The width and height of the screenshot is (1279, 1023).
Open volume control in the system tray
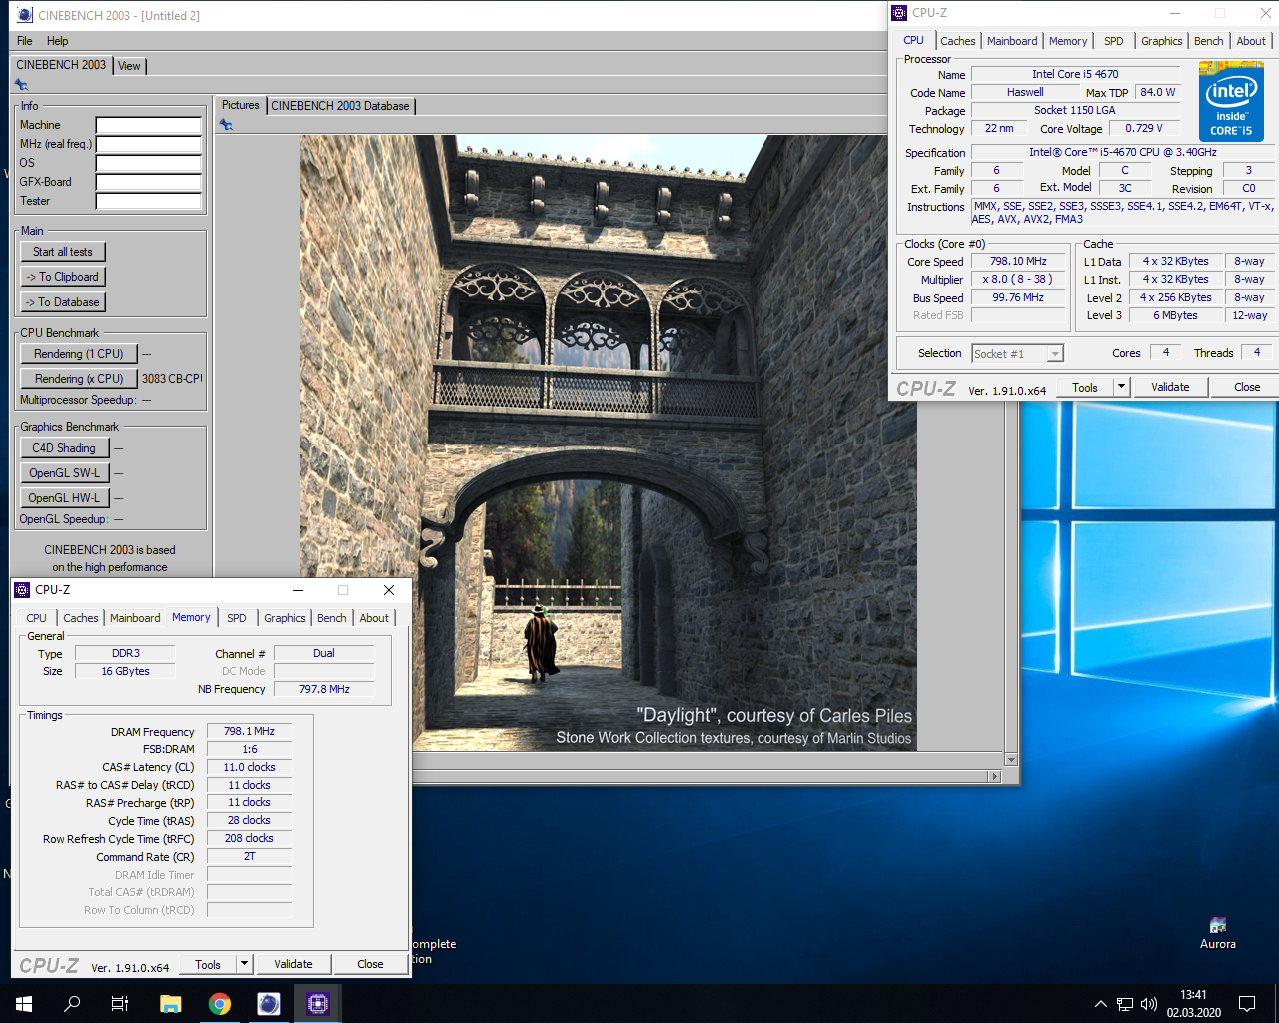pos(1149,1003)
